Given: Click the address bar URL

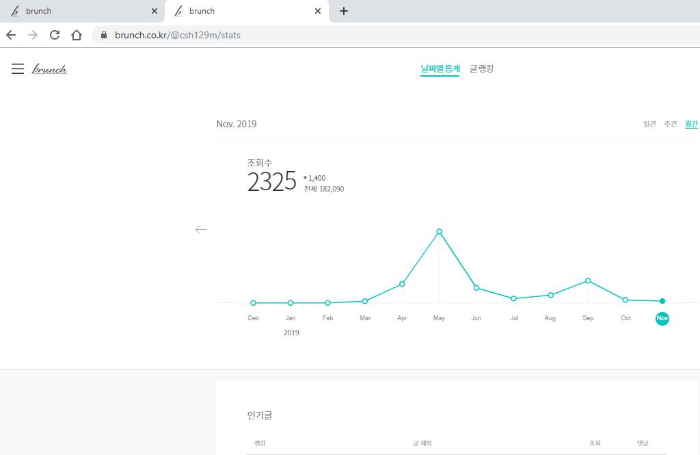Looking at the screenshot, I should 178,35.
